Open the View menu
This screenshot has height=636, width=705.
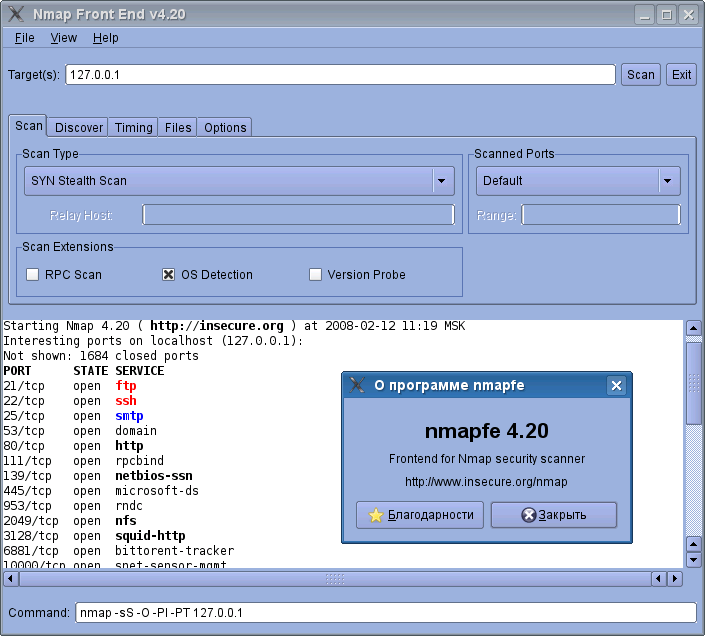63,38
